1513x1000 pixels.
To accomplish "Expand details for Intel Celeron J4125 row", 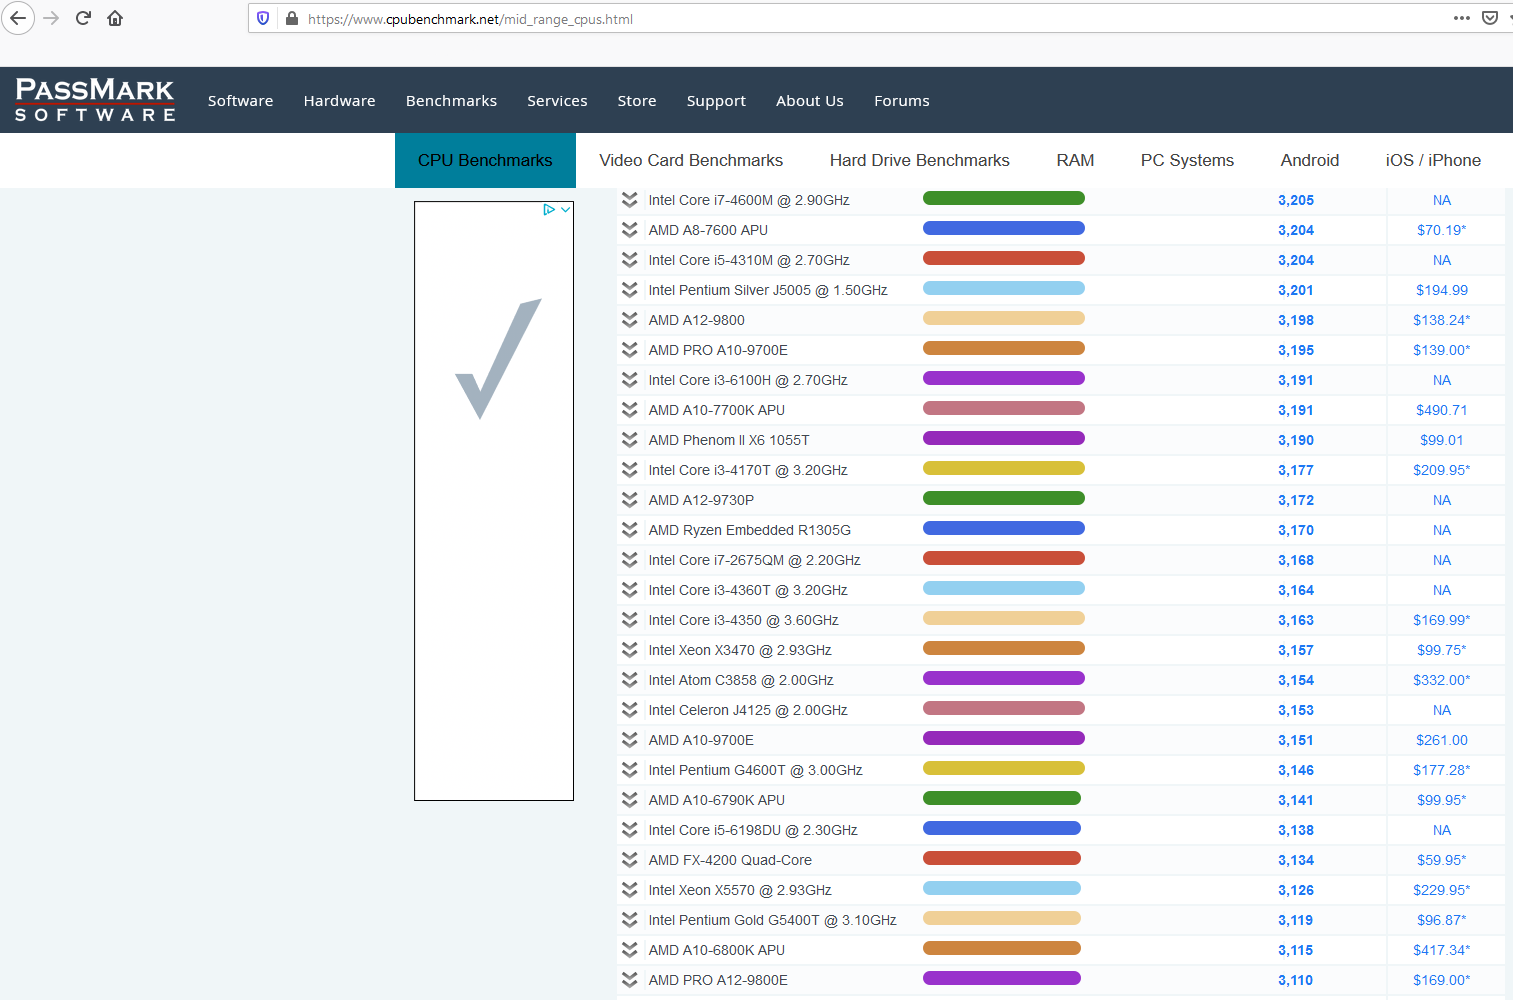I will point(629,710).
